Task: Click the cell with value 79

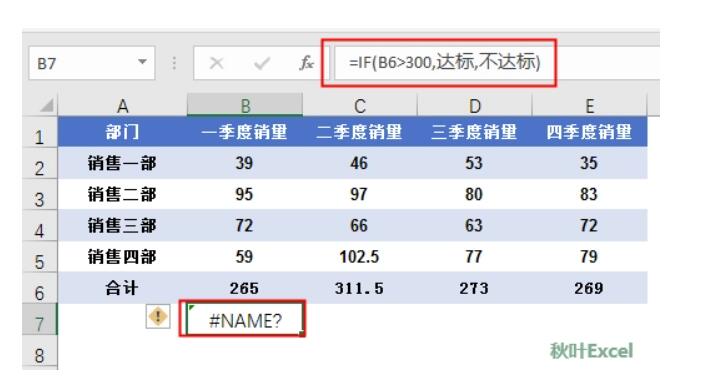Action: coord(589,257)
